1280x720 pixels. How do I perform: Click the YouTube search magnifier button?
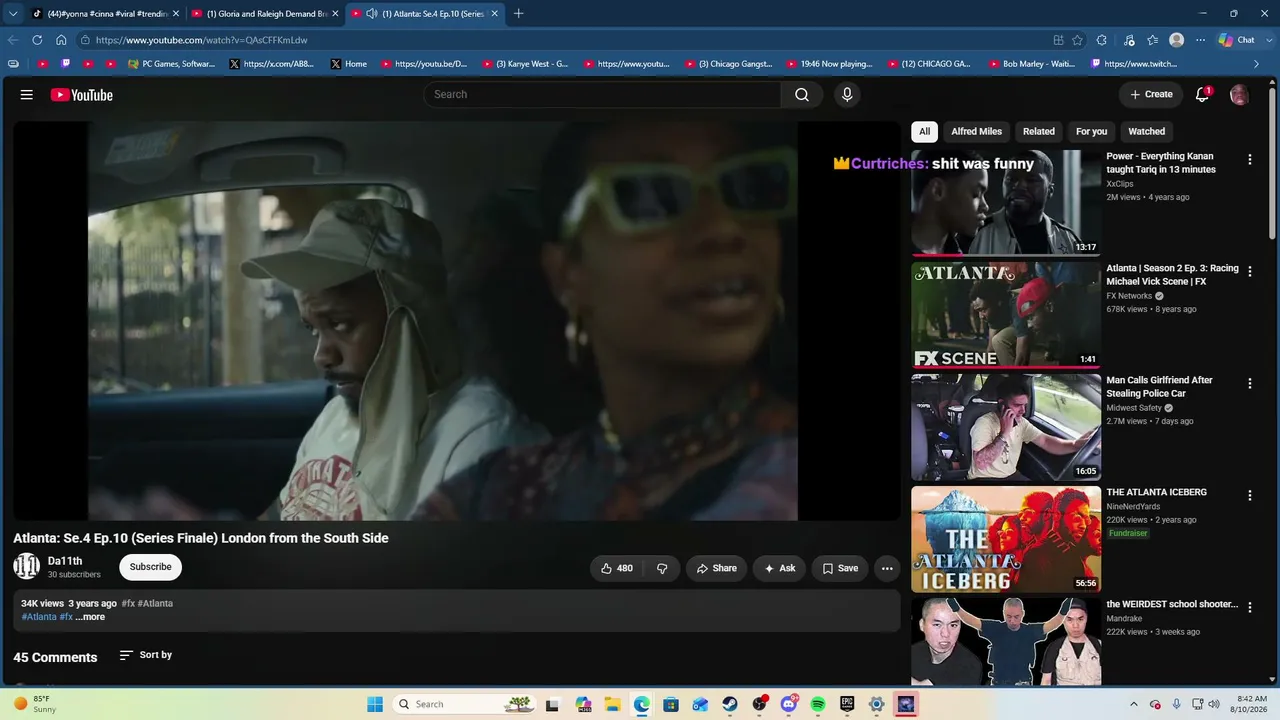click(802, 94)
